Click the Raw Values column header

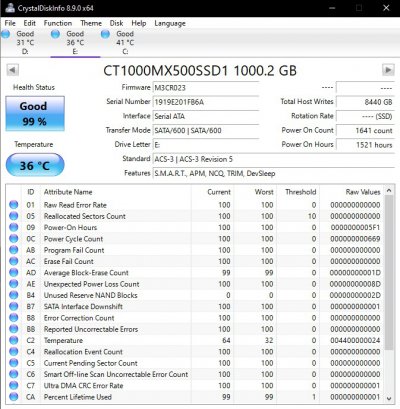[363, 192]
